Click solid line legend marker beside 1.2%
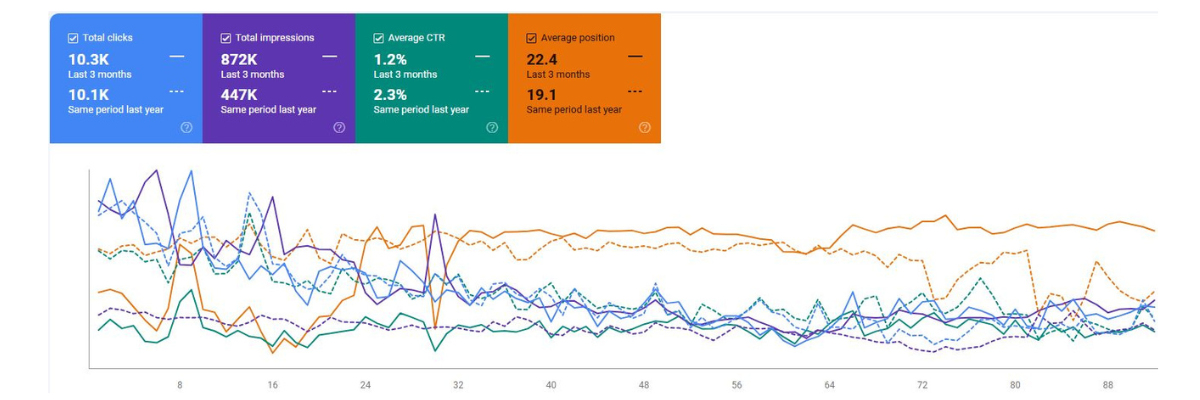Image resolution: width=1200 pixels, height=400 pixels. pos(482,57)
